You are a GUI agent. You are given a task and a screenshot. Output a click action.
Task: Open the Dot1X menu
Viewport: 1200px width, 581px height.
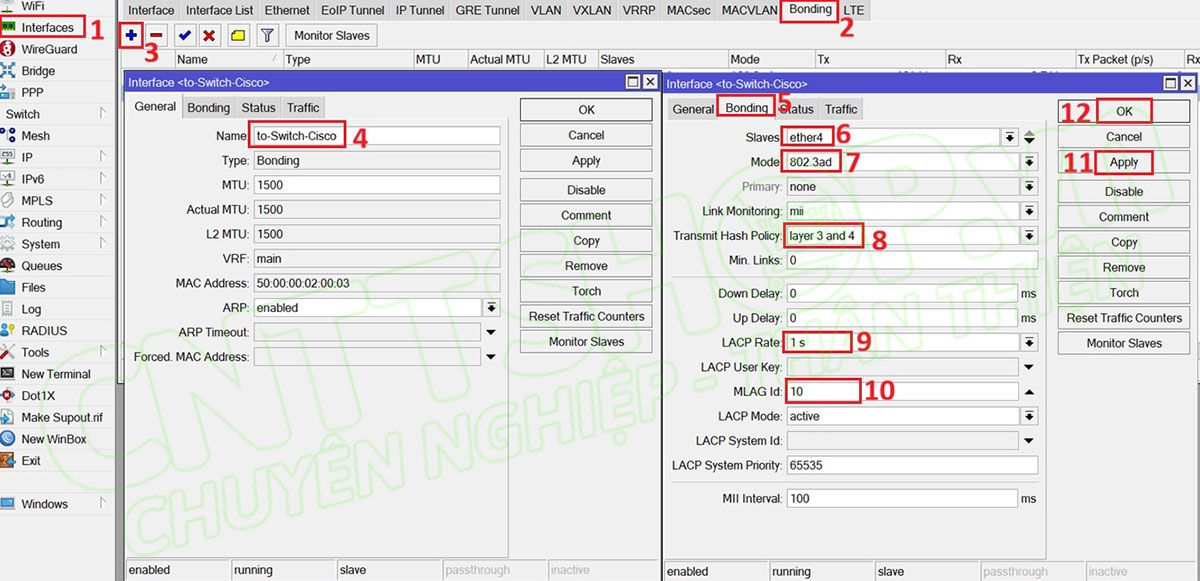point(38,396)
